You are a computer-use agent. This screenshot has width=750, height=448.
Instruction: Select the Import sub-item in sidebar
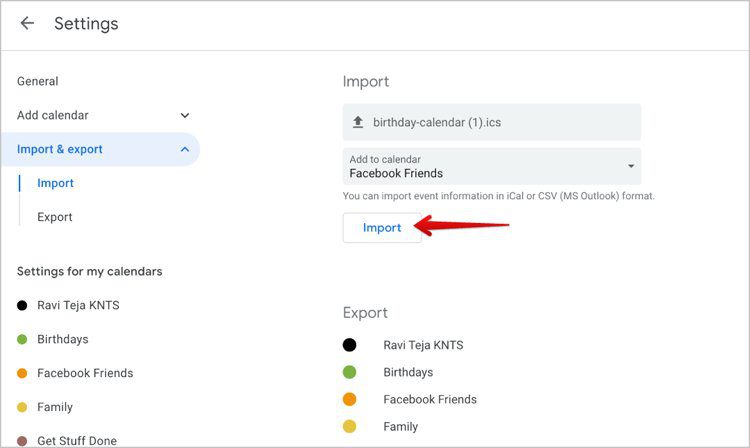click(x=55, y=183)
